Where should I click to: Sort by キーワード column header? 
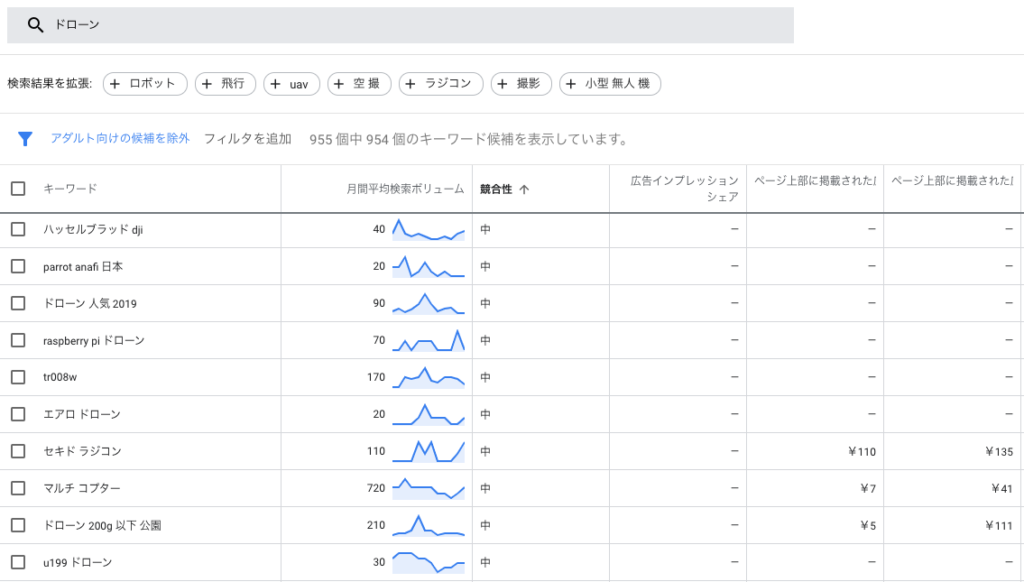click(70, 189)
